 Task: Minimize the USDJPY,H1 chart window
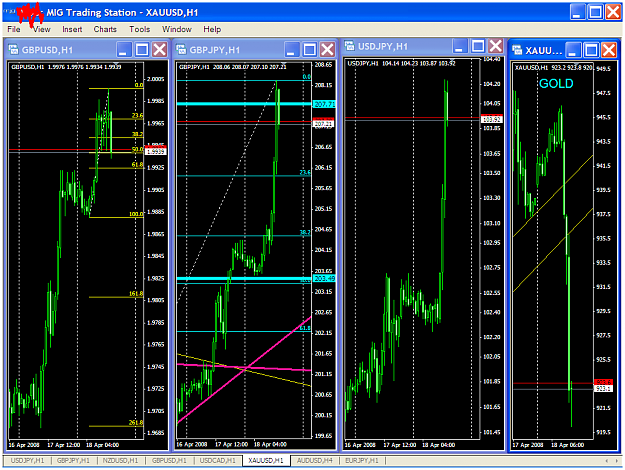click(x=459, y=46)
